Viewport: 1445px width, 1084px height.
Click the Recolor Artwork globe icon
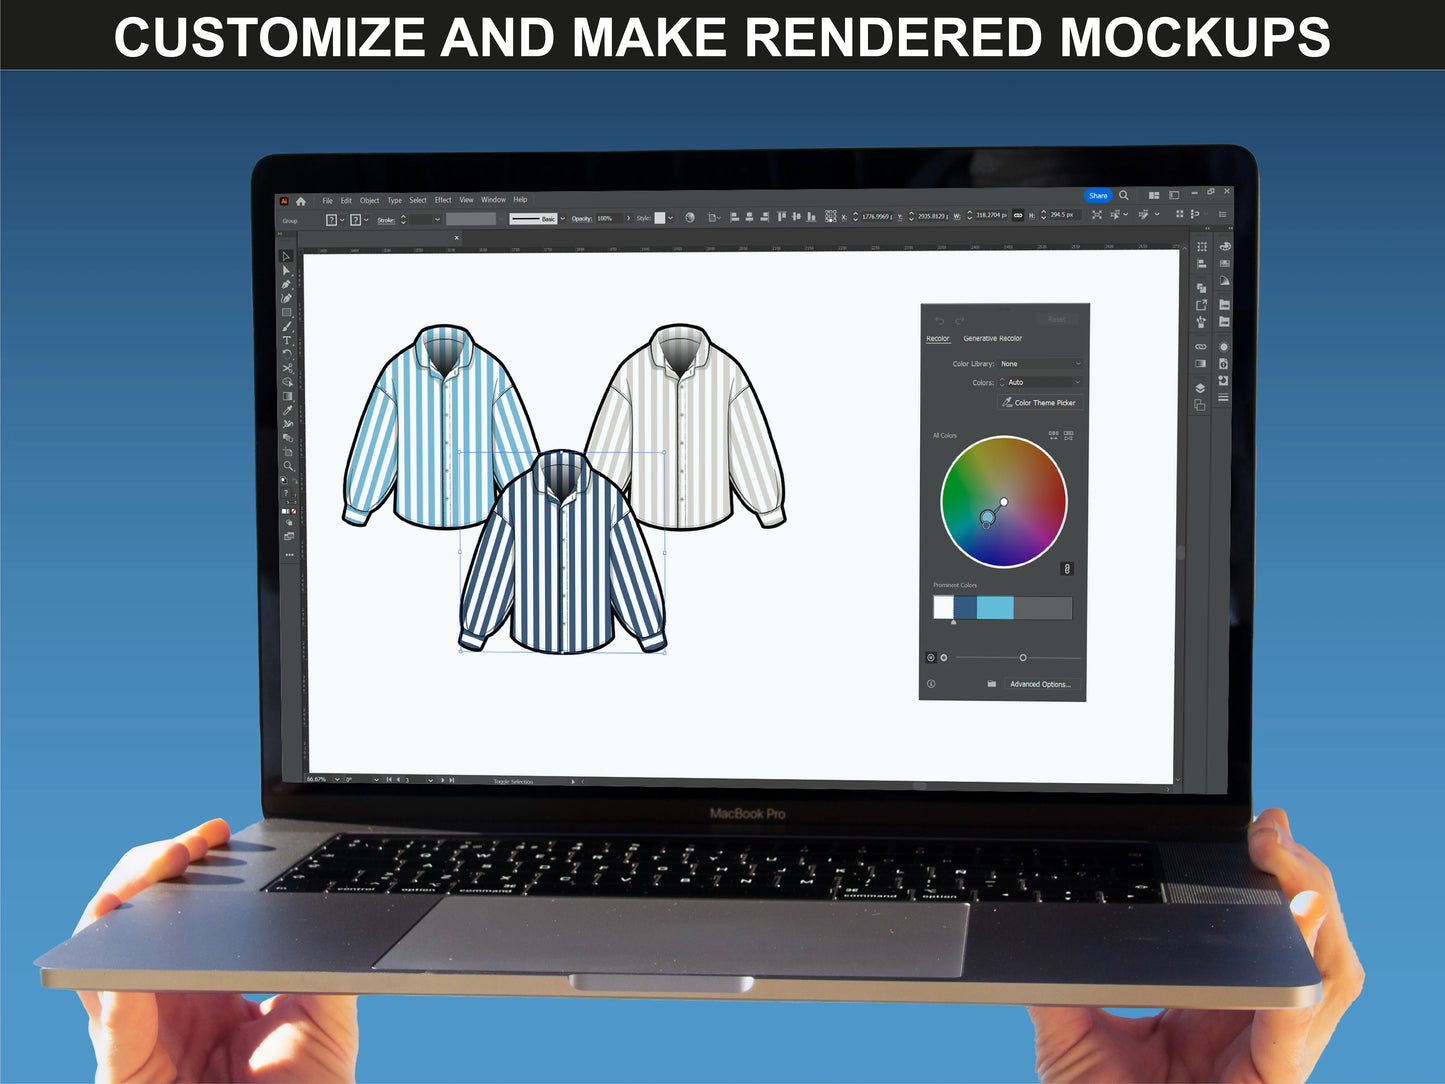click(x=690, y=218)
